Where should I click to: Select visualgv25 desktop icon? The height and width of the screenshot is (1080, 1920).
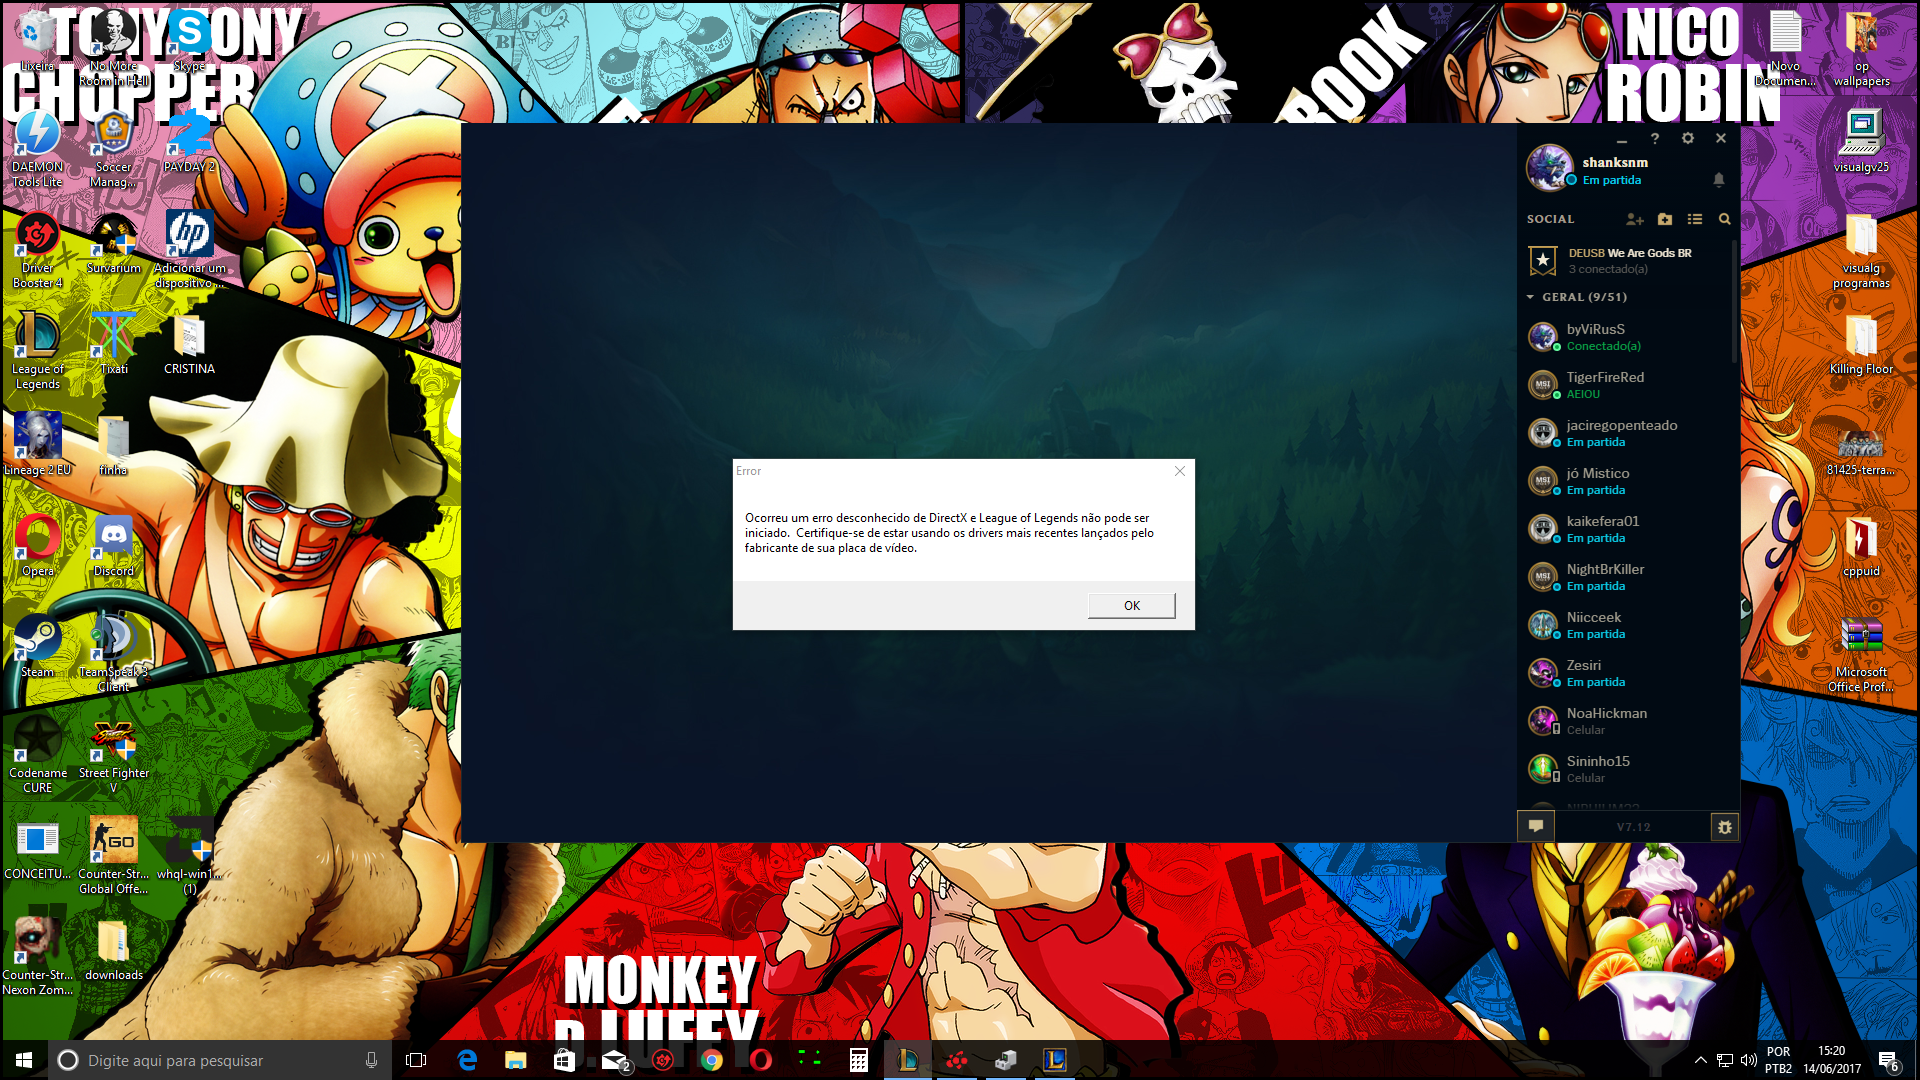point(1861,141)
